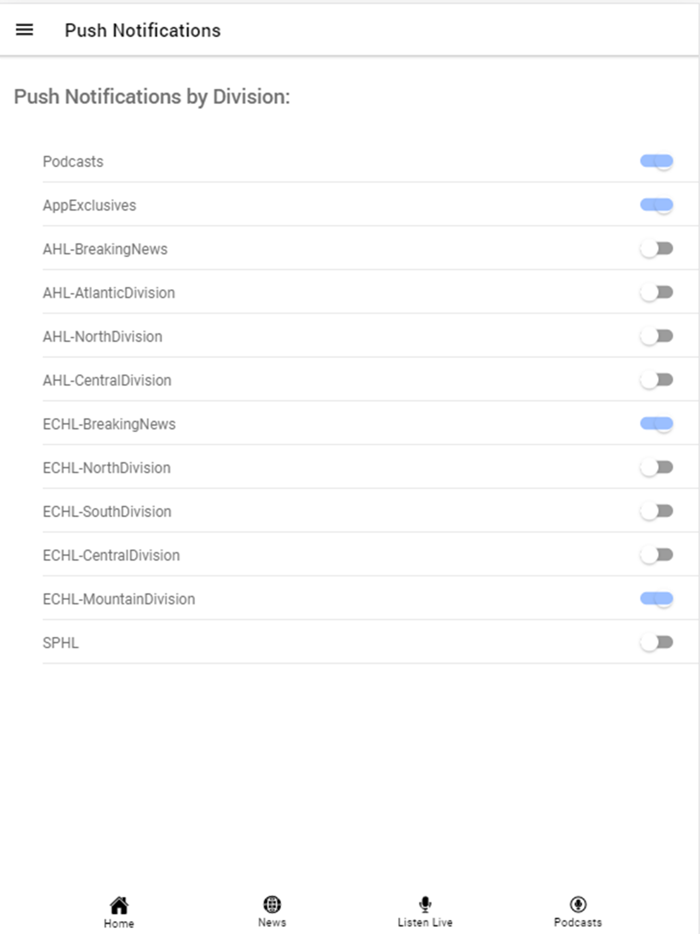Tap the News globe icon
This screenshot has height=934, width=700.
[272, 905]
